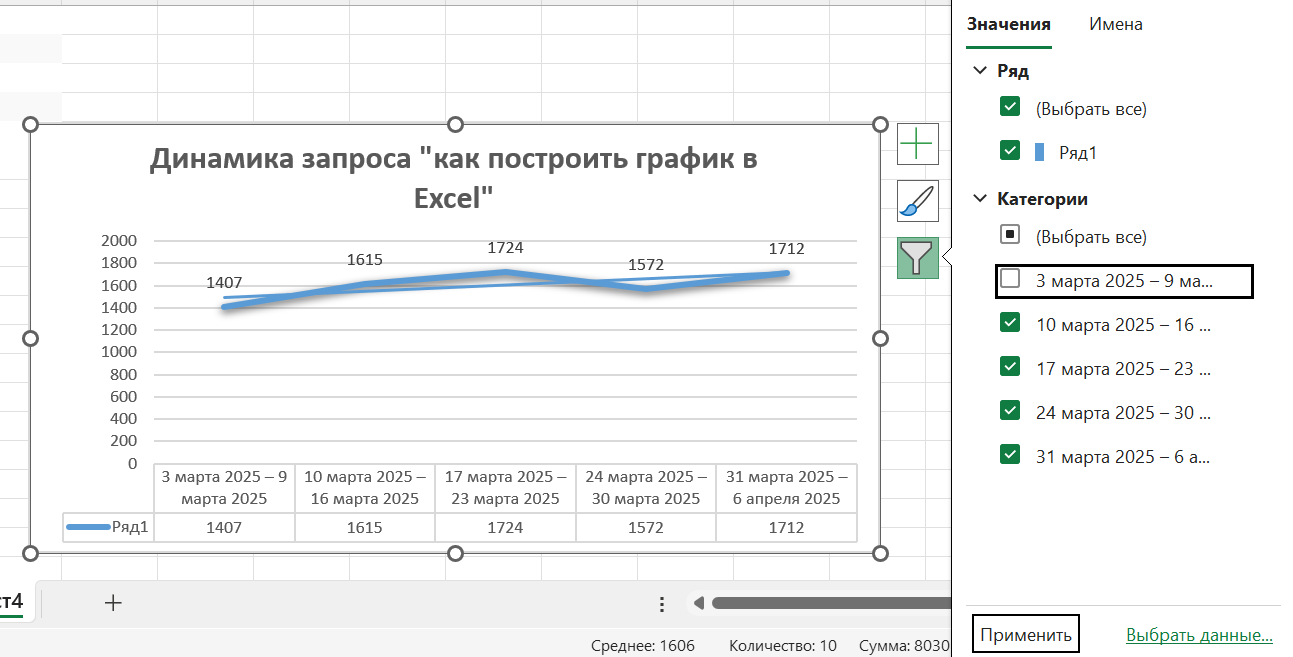Image resolution: width=1293 pixels, height=657 pixels.
Task: Click the Ряд1 legend line marker in data table
Action: pos(88,527)
